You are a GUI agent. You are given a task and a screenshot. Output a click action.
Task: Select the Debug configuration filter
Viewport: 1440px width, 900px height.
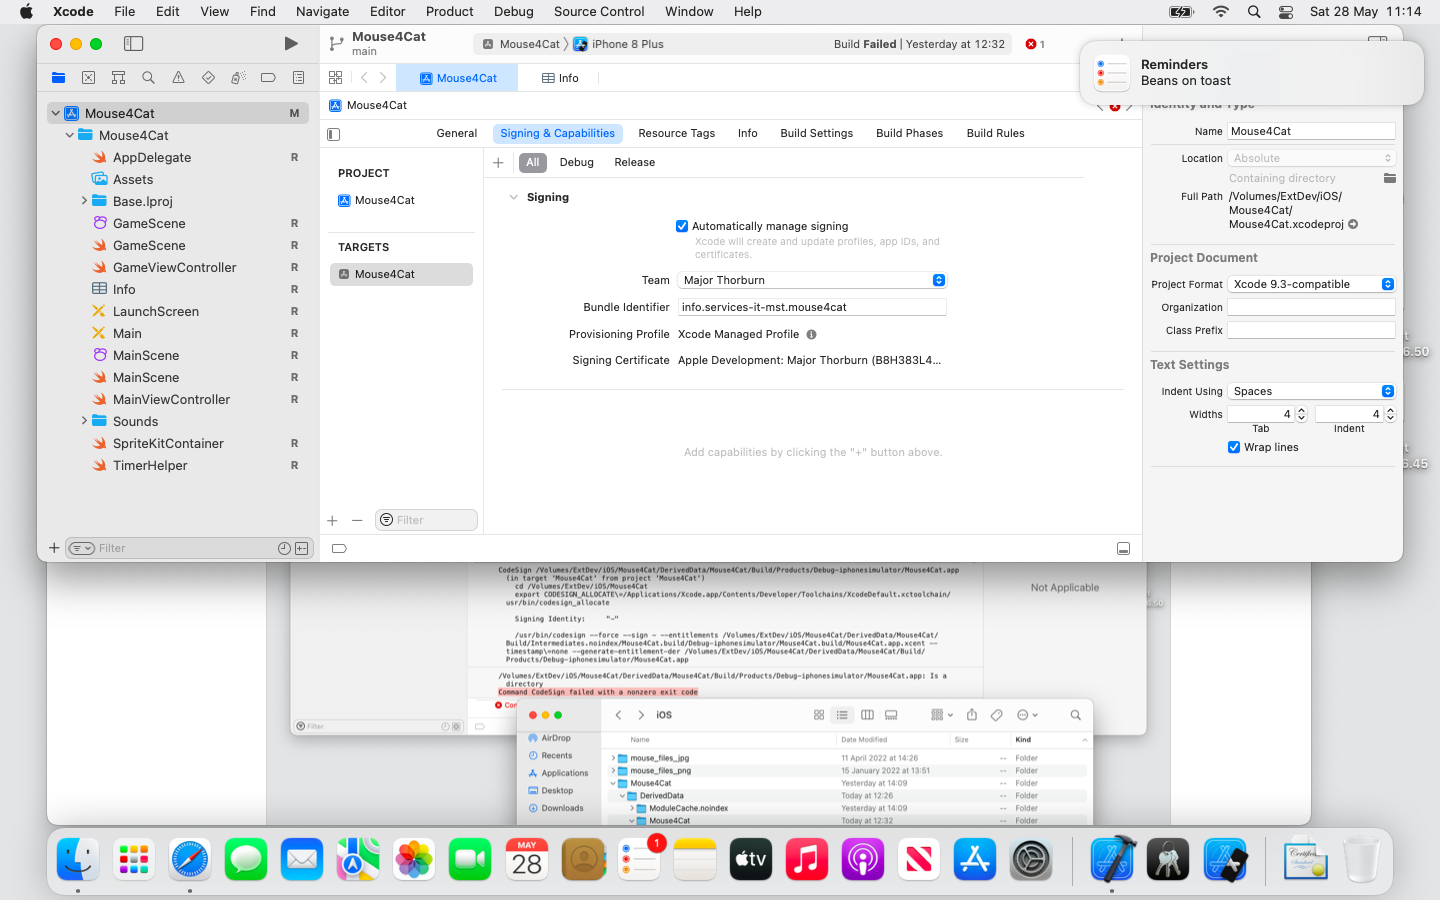(577, 163)
